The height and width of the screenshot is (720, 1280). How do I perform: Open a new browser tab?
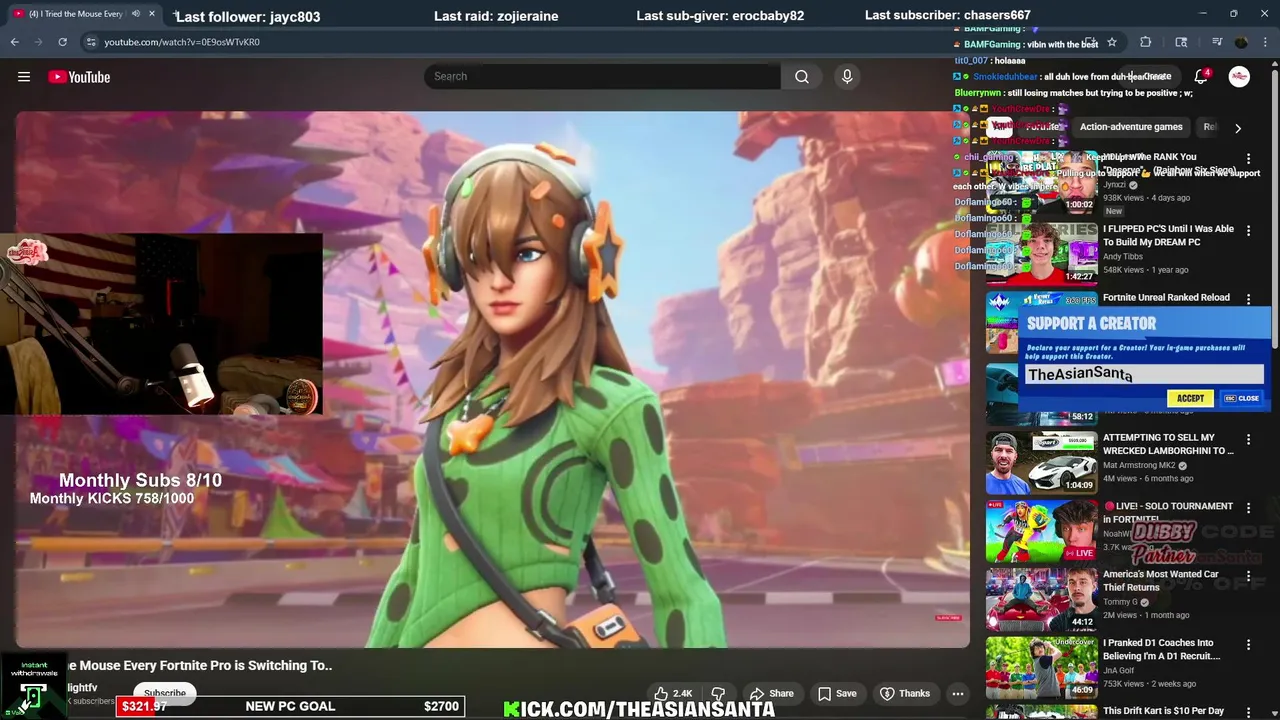pyautogui.click(x=176, y=14)
